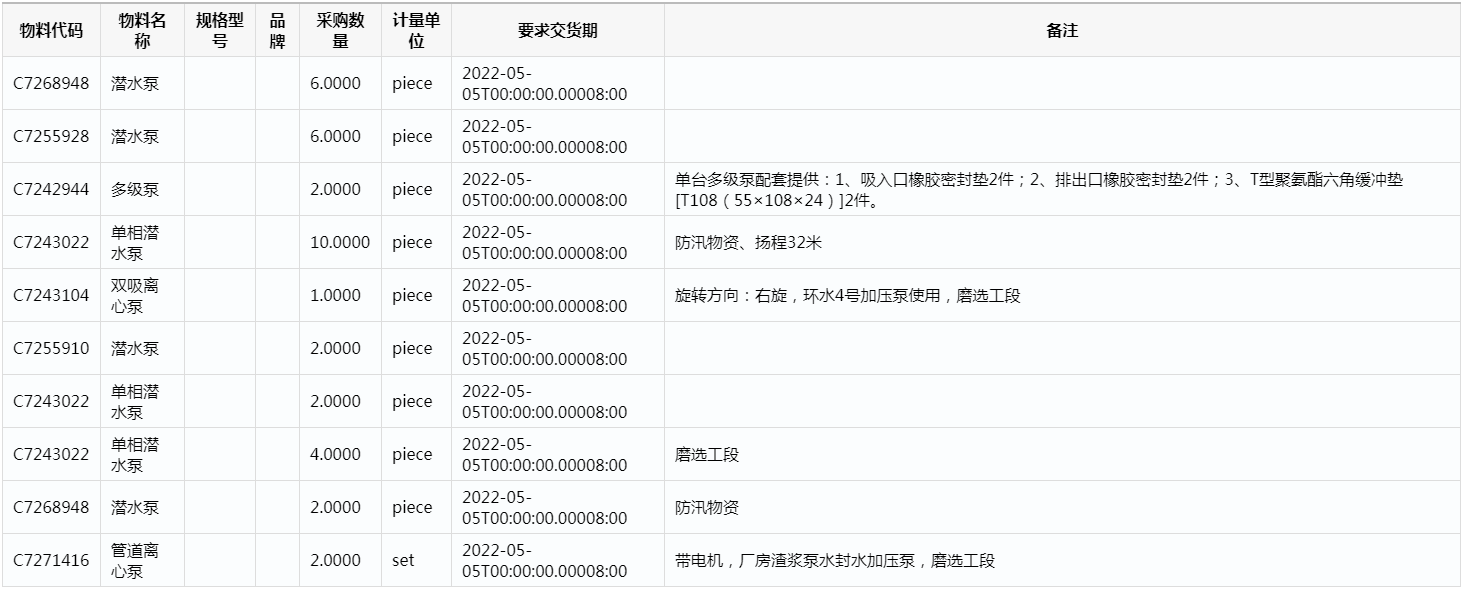
Task: Click the quantity 10.0000 cell
Action: coord(340,242)
